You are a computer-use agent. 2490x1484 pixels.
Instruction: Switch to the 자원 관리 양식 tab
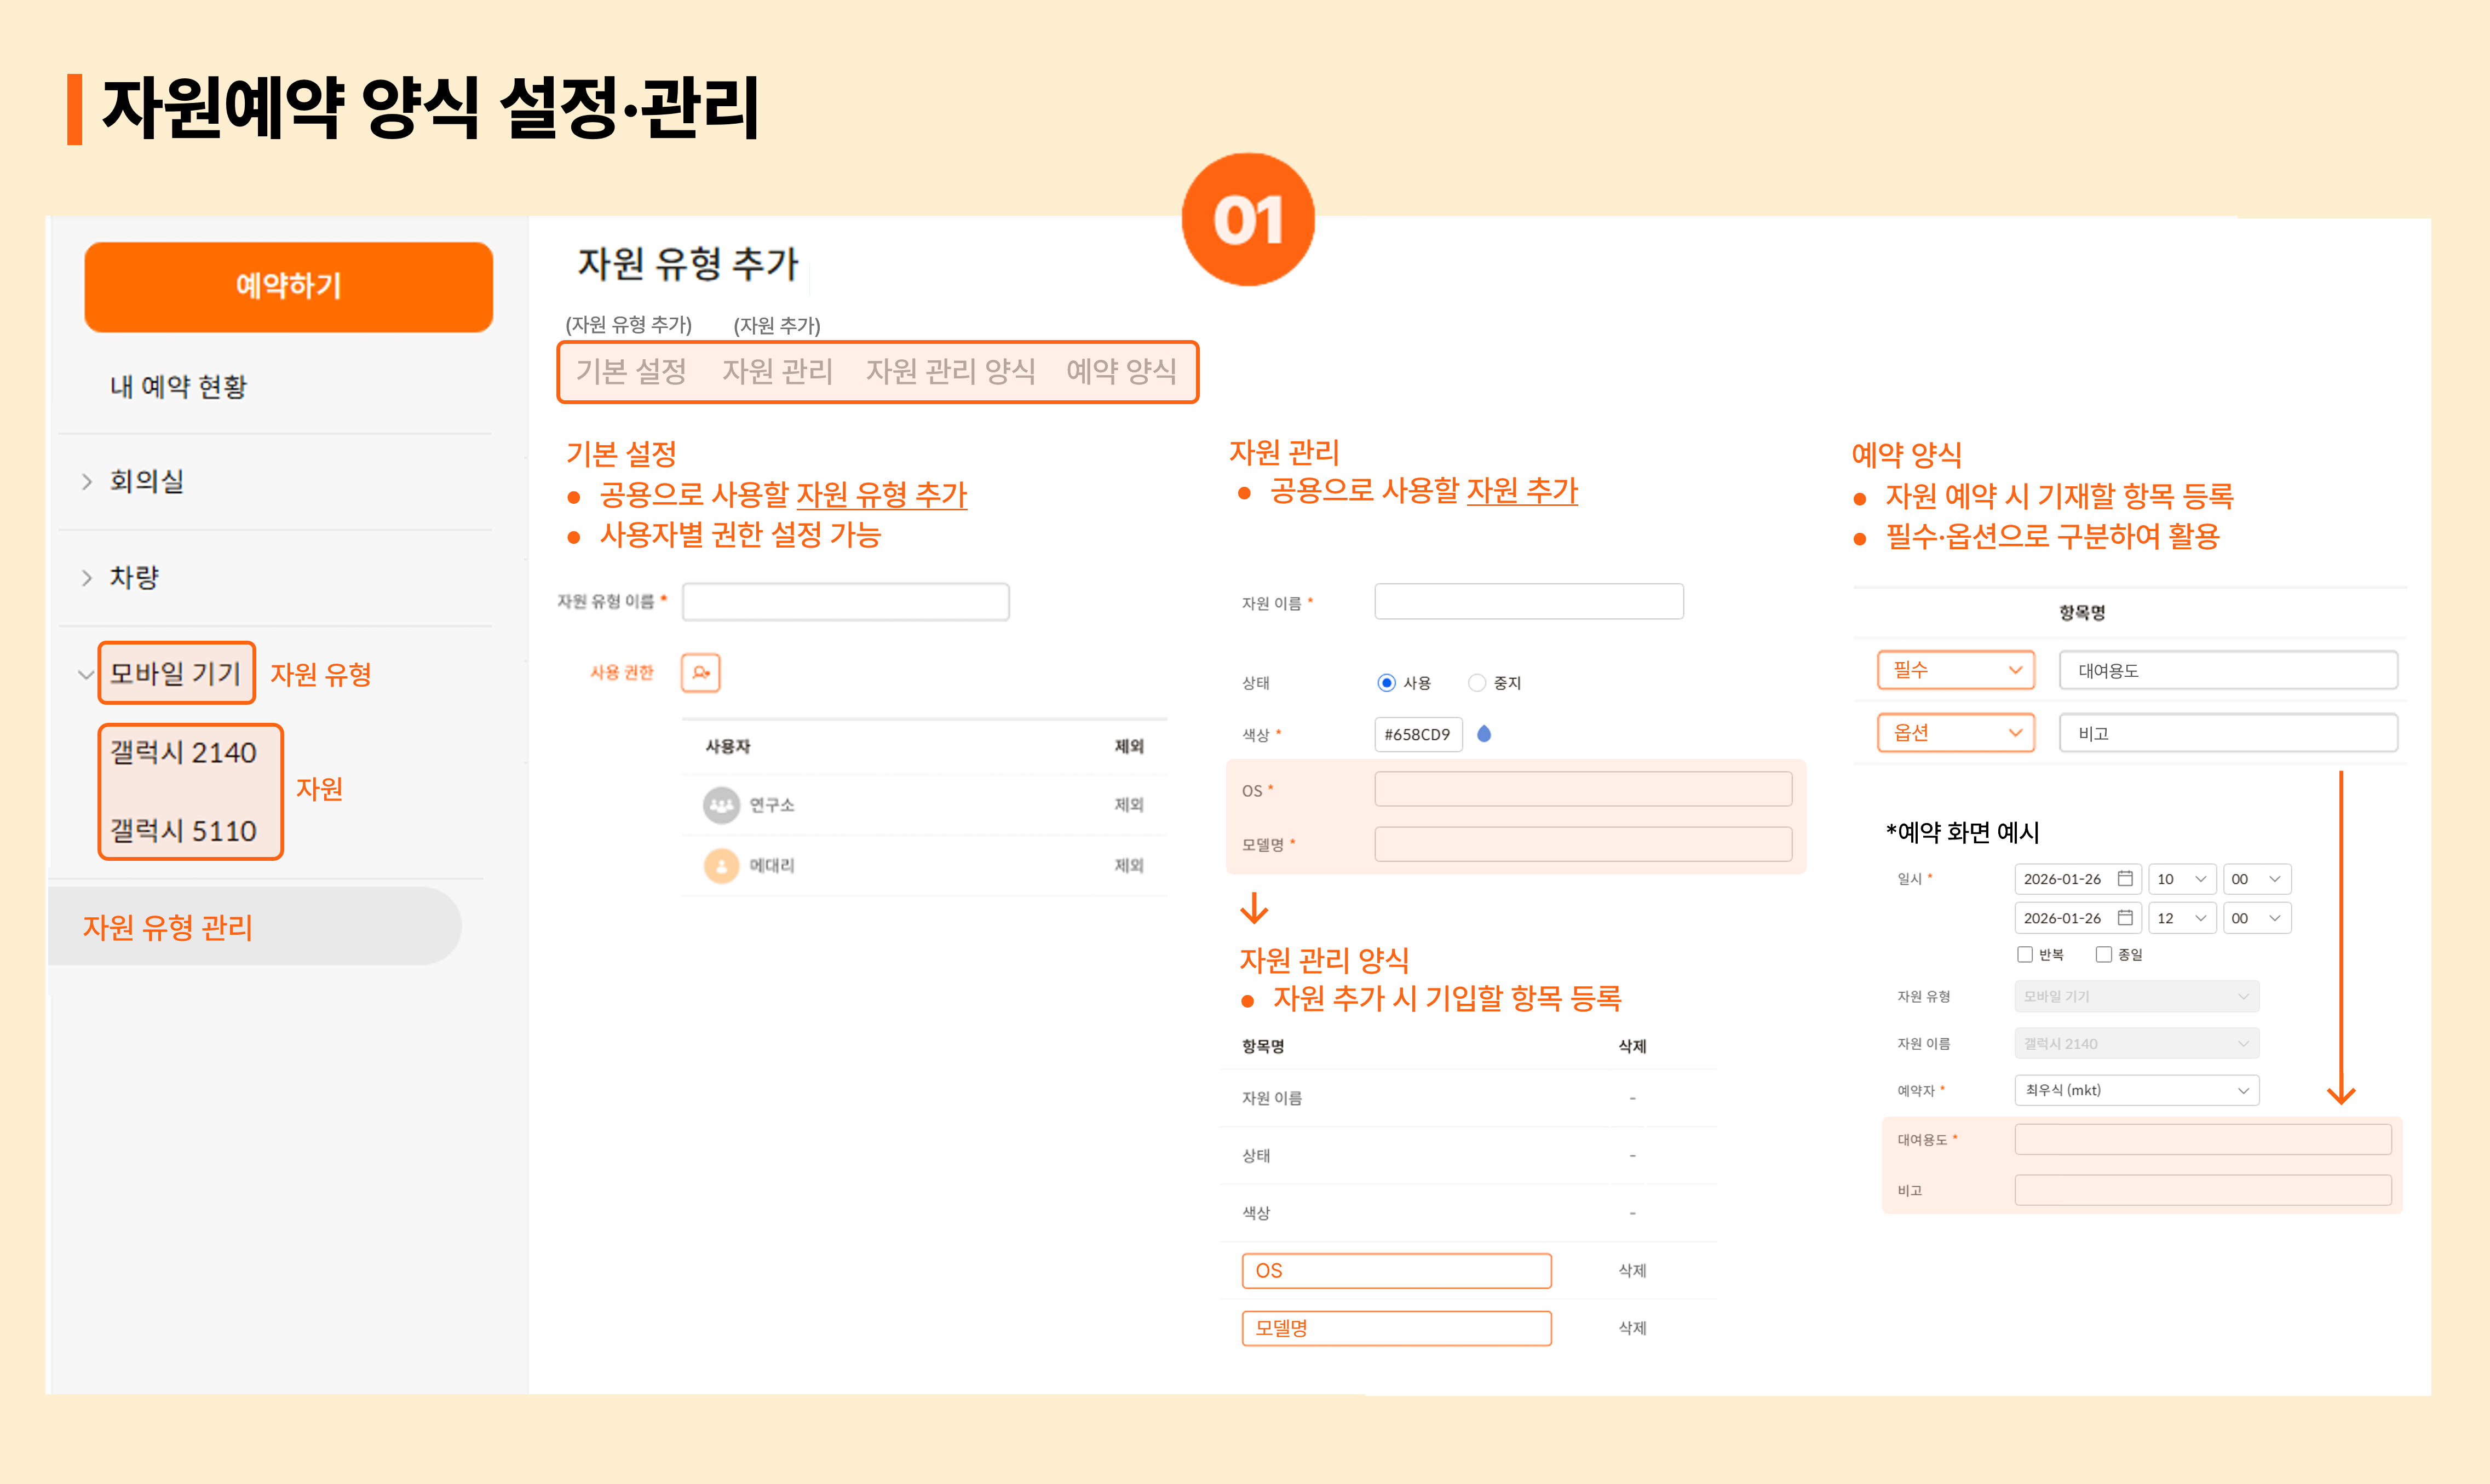pos(950,372)
